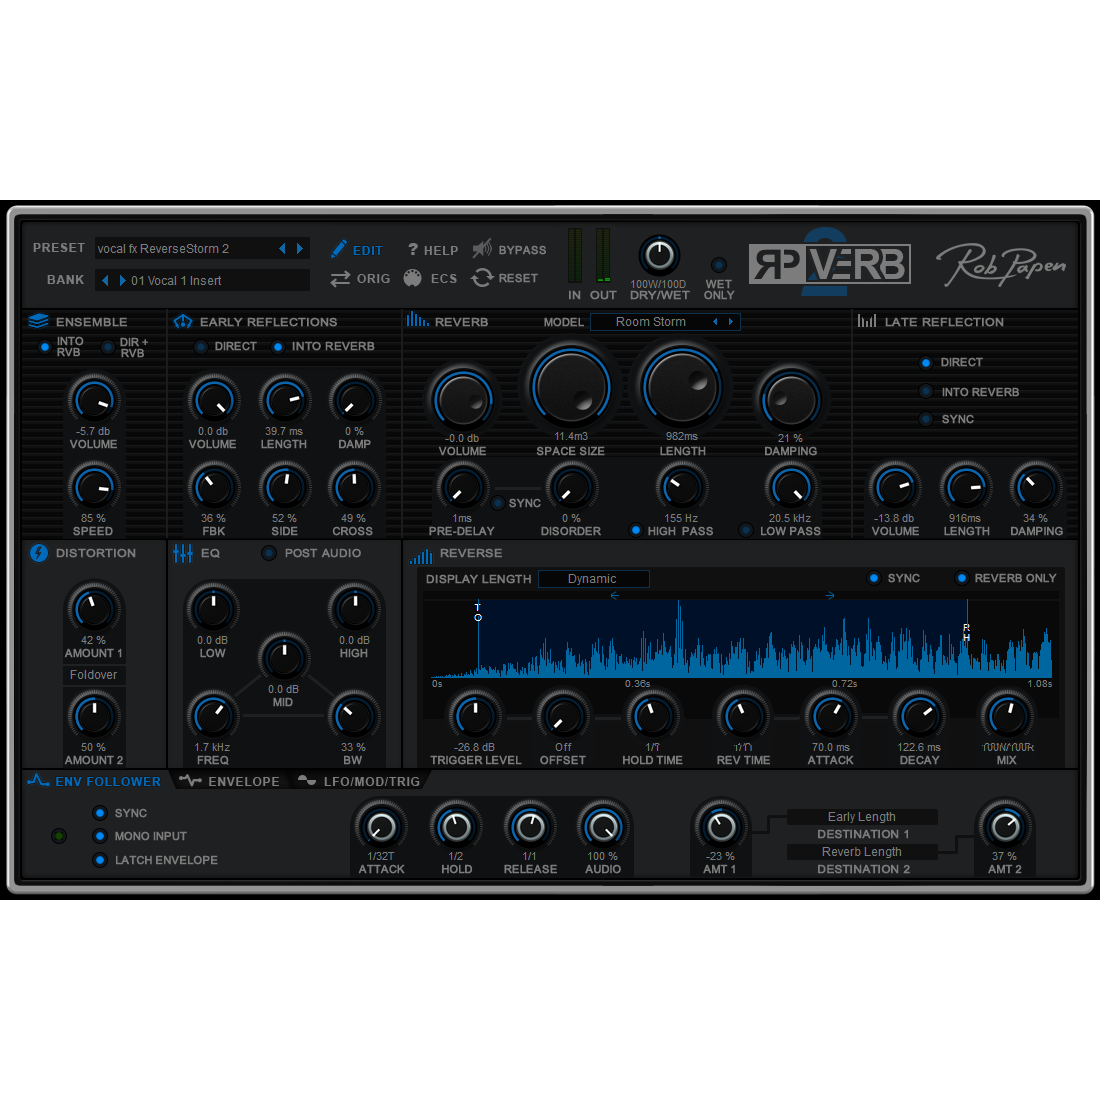This screenshot has height=1100, width=1100.
Task: Click the EQ sliders icon
Action: tap(183, 553)
